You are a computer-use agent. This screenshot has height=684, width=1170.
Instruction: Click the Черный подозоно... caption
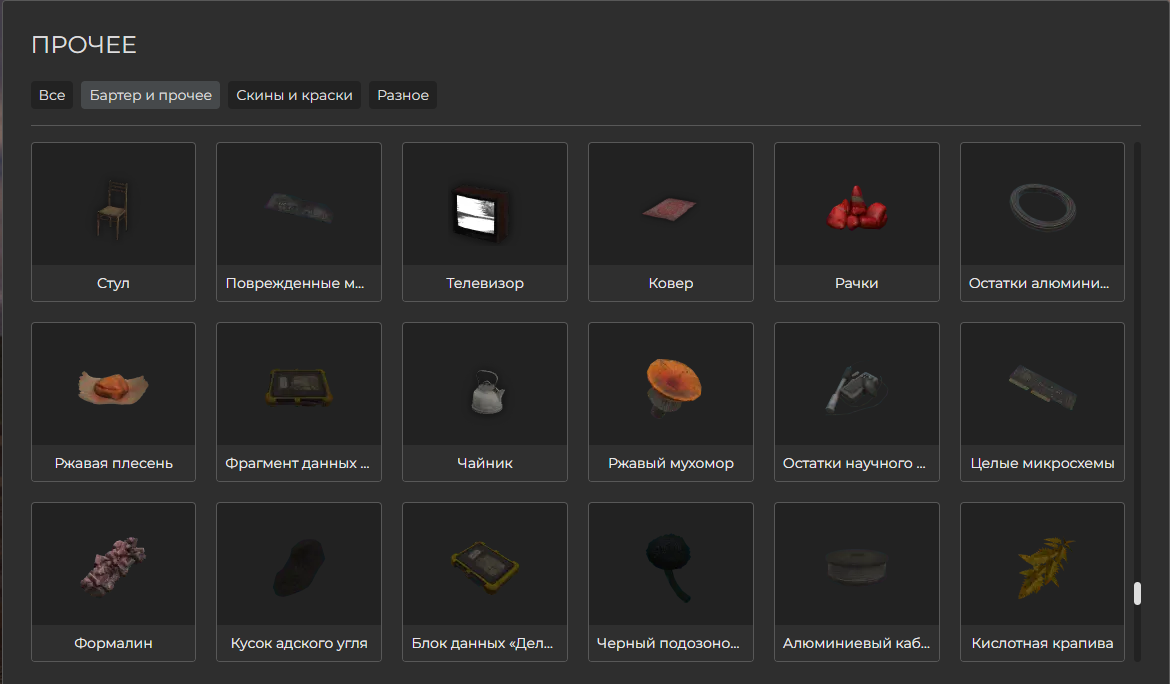click(x=668, y=643)
